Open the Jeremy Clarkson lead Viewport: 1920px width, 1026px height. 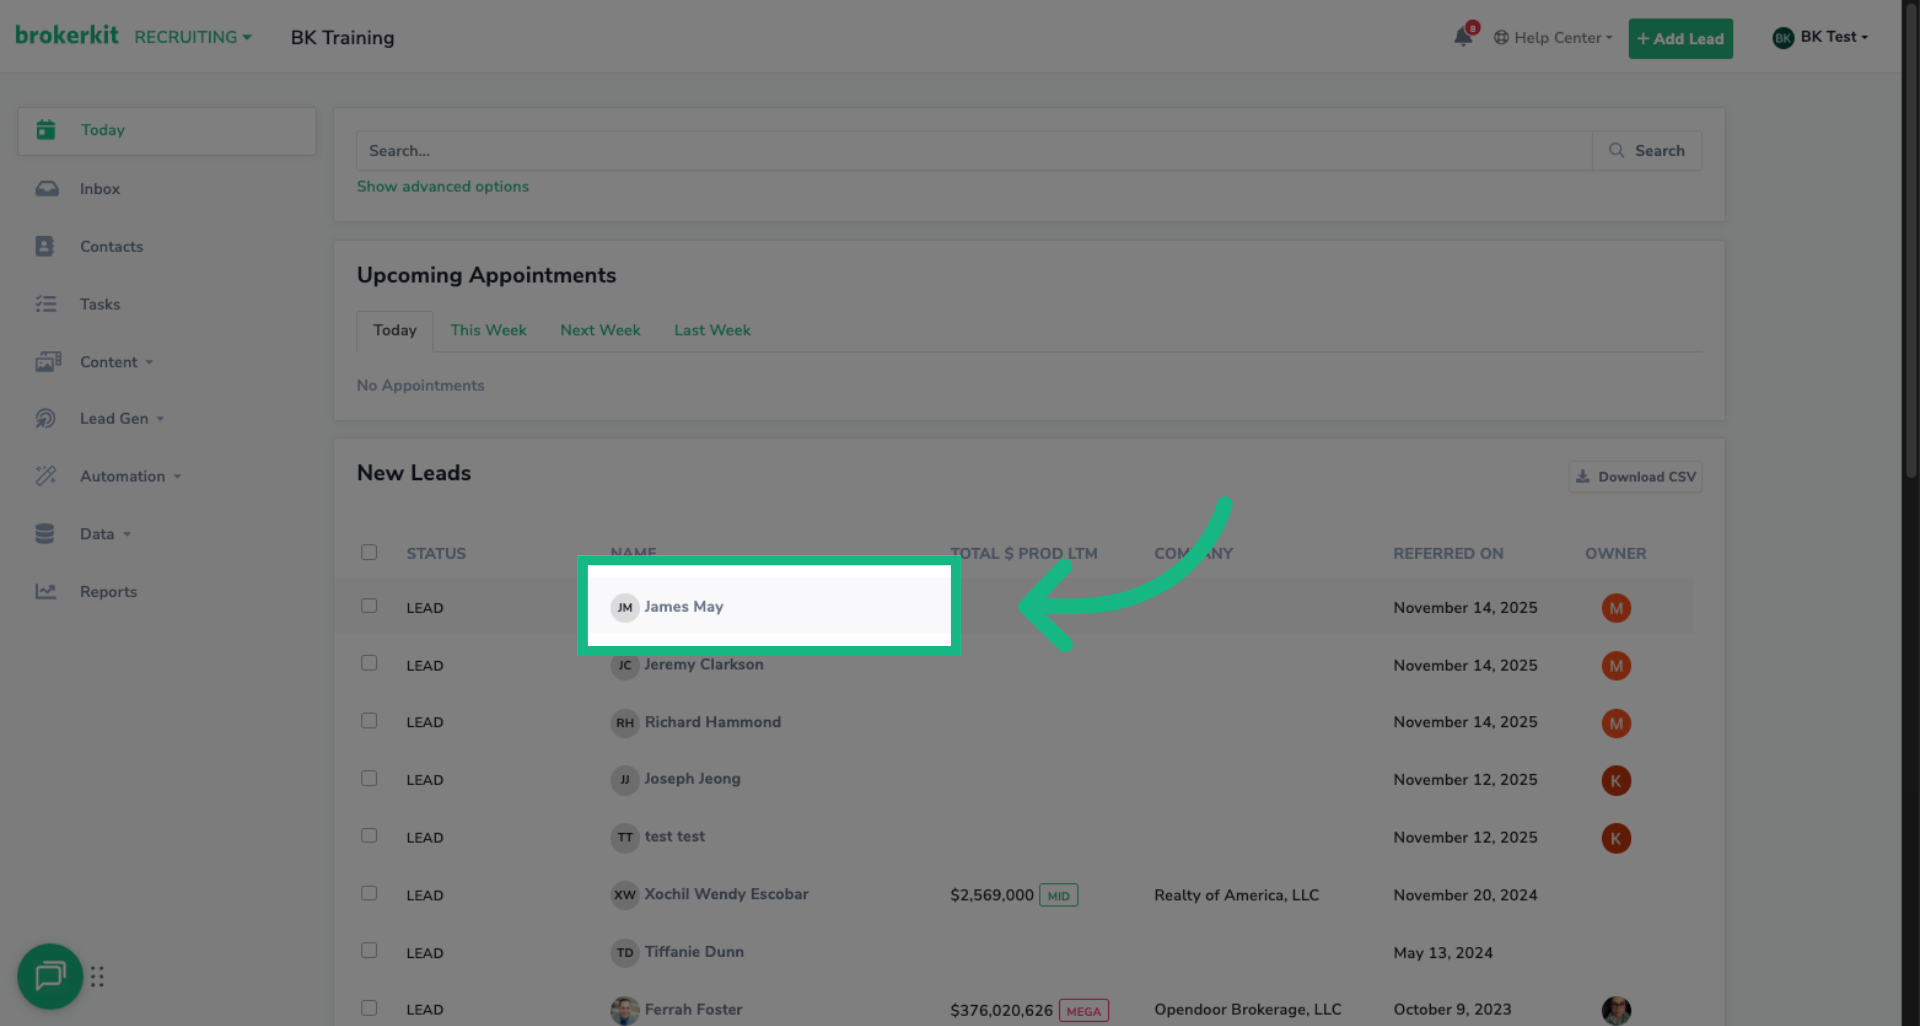click(x=704, y=665)
